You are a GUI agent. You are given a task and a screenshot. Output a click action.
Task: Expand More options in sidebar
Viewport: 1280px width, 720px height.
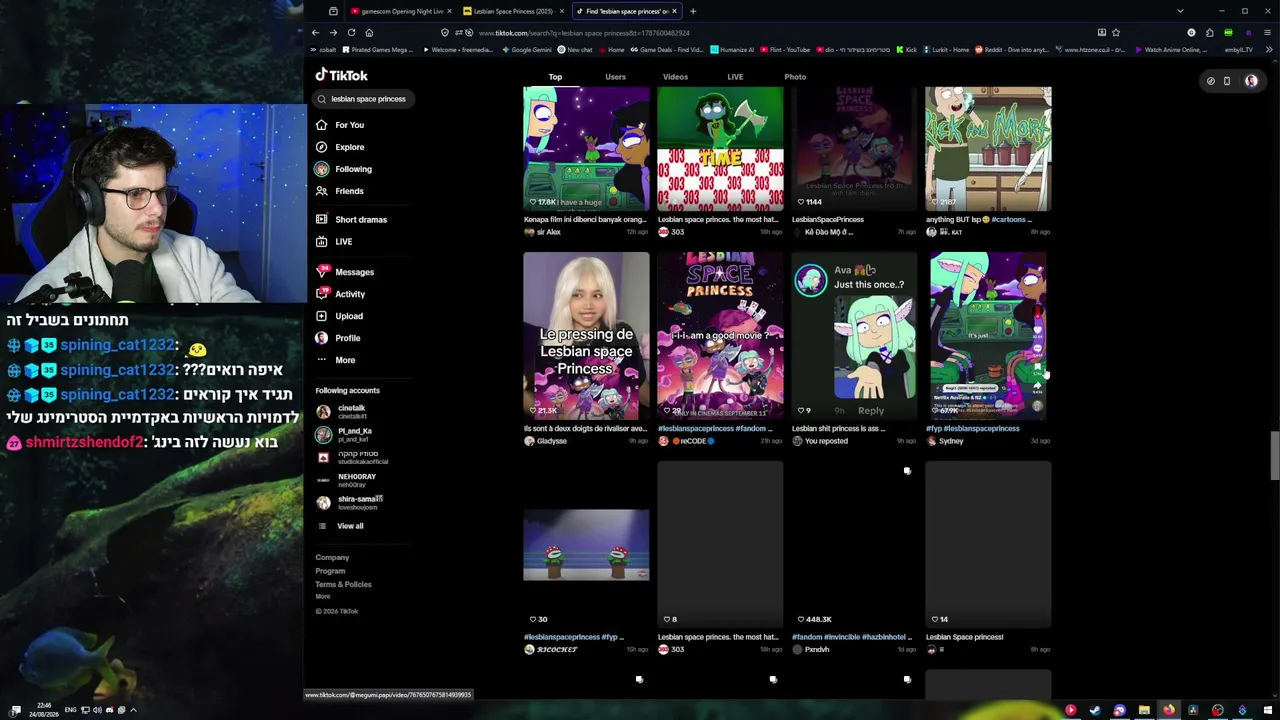(x=335, y=360)
